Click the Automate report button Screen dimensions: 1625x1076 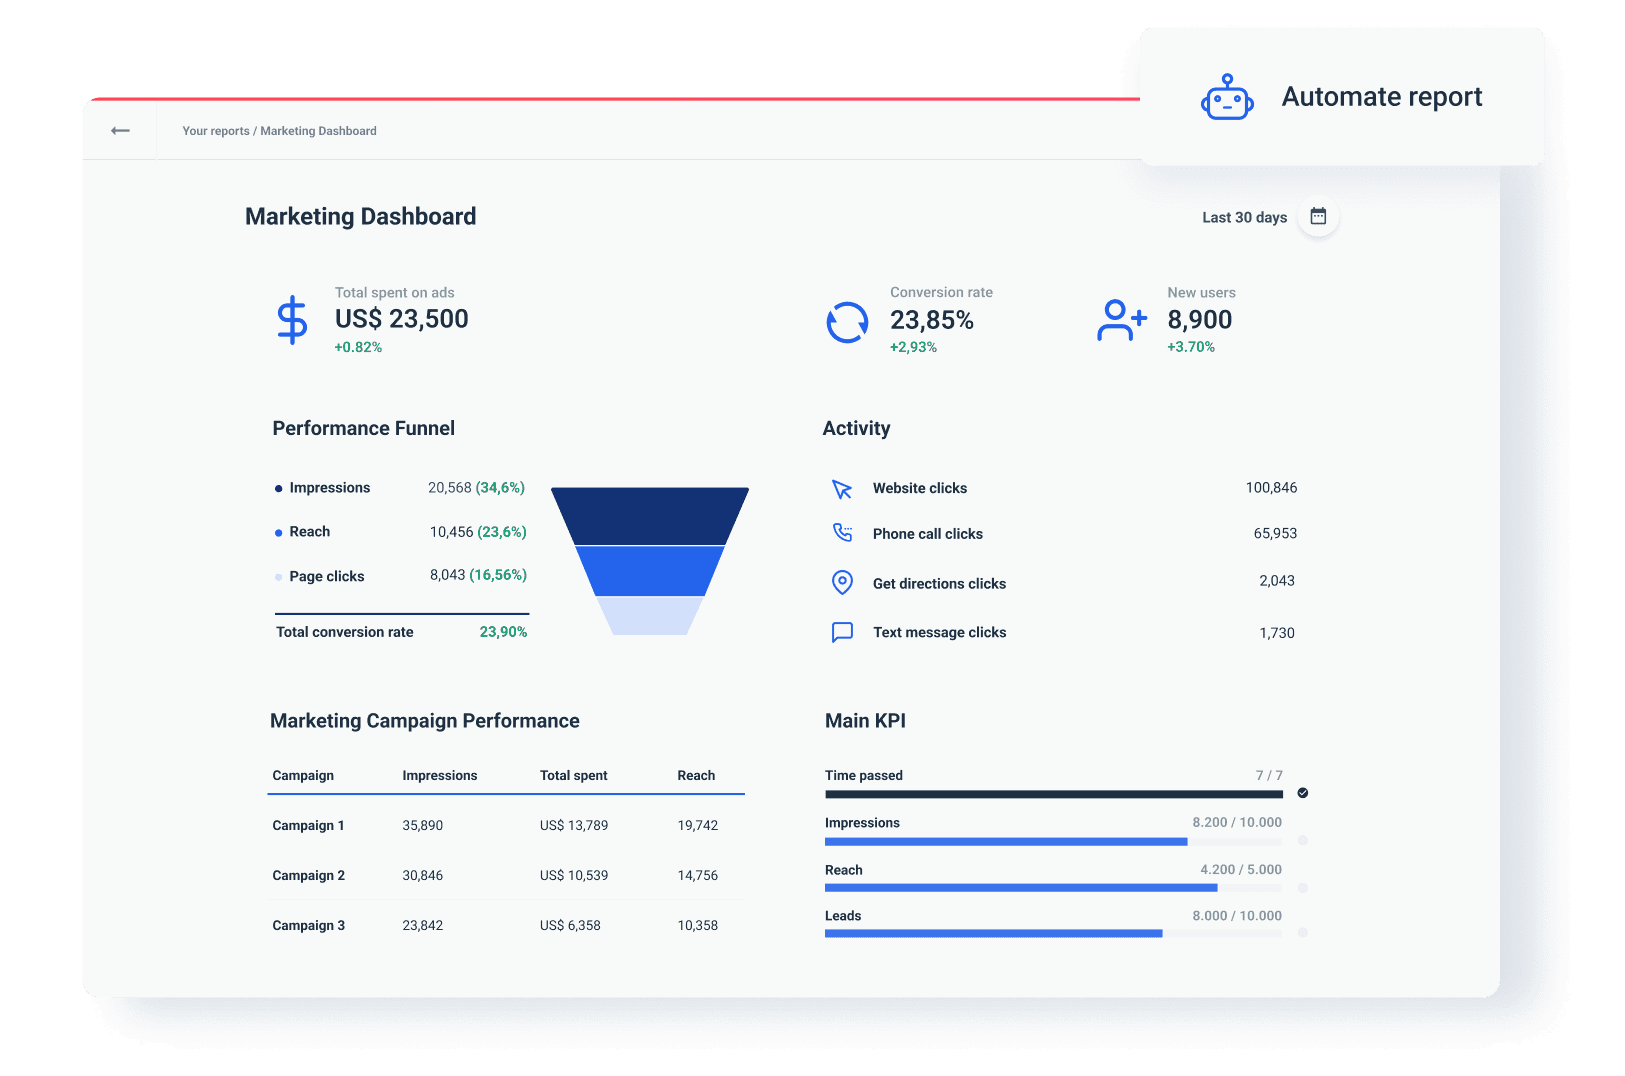(1382, 97)
